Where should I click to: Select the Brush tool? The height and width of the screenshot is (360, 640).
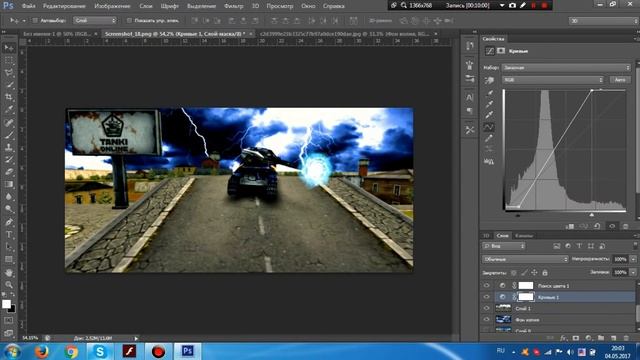click(9, 135)
